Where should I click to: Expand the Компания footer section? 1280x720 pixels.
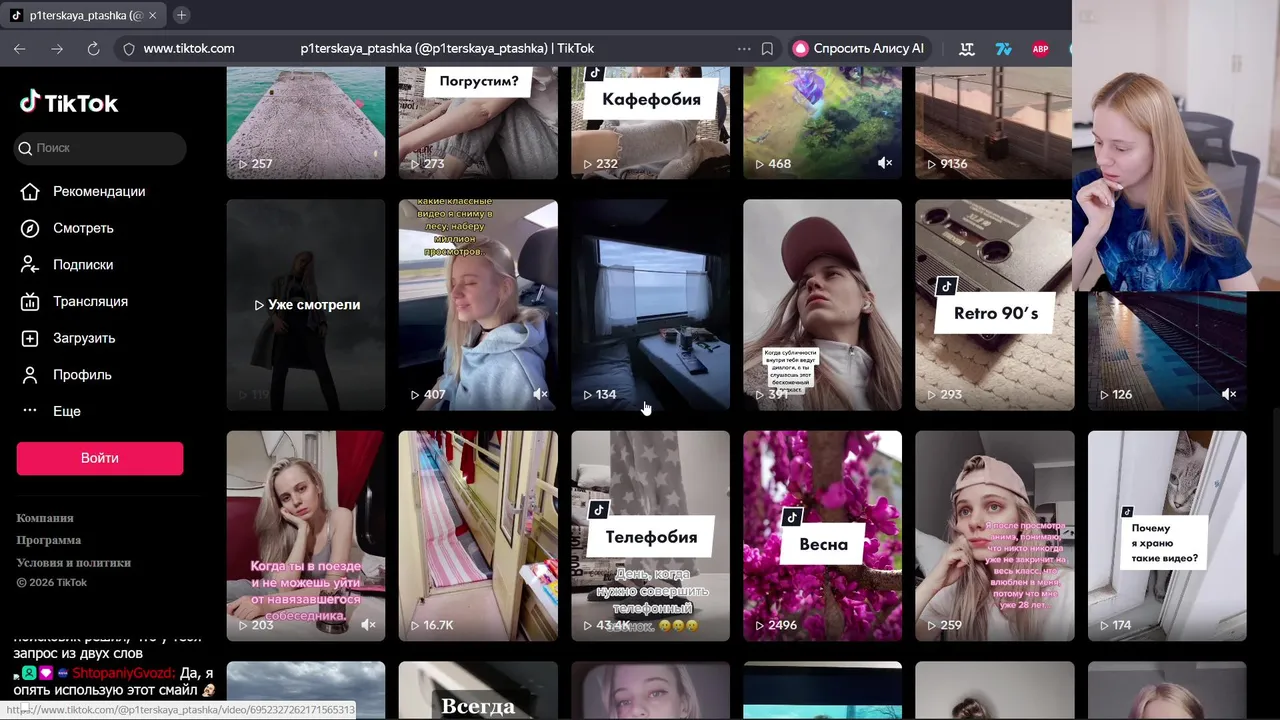click(x=45, y=518)
